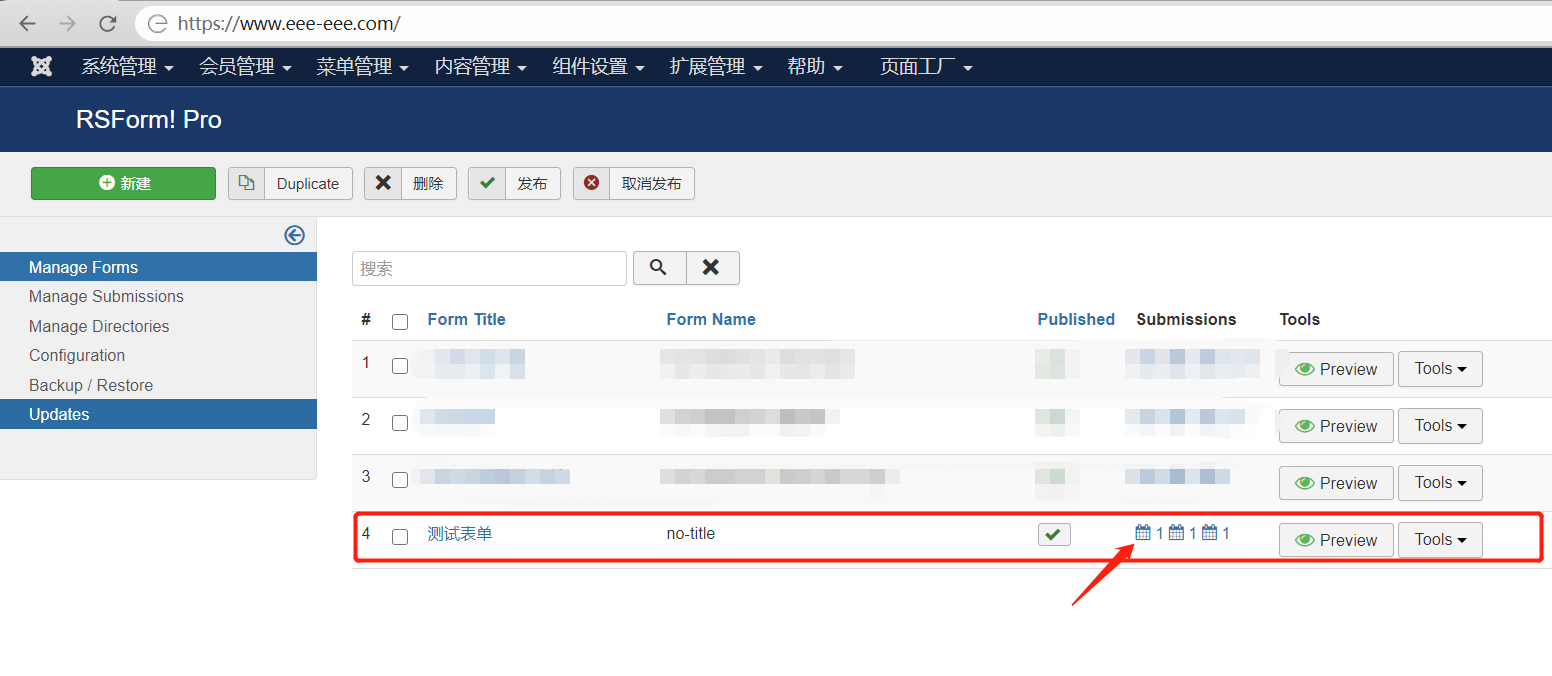Click the green 新建 button

123,184
